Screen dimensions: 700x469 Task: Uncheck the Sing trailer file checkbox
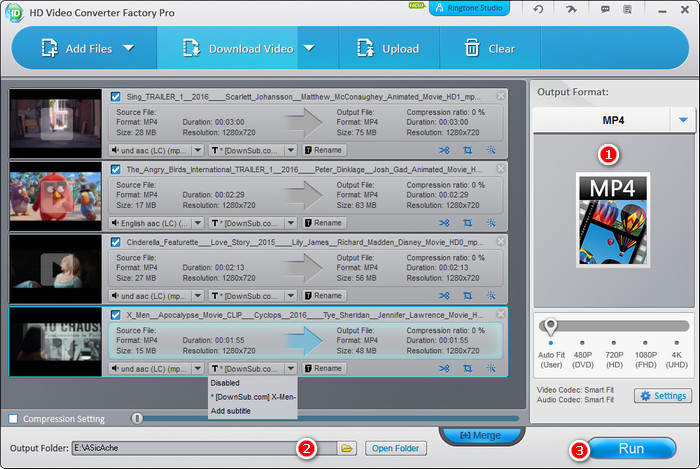(x=116, y=97)
